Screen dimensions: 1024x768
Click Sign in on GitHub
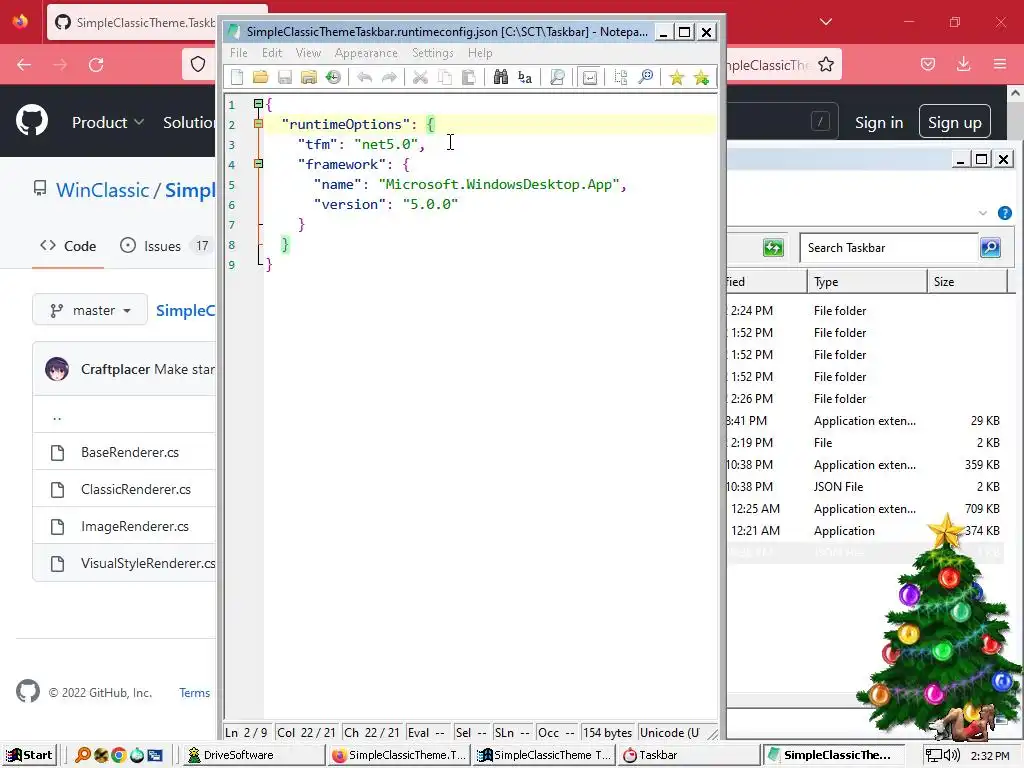click(x=879, y=123)
